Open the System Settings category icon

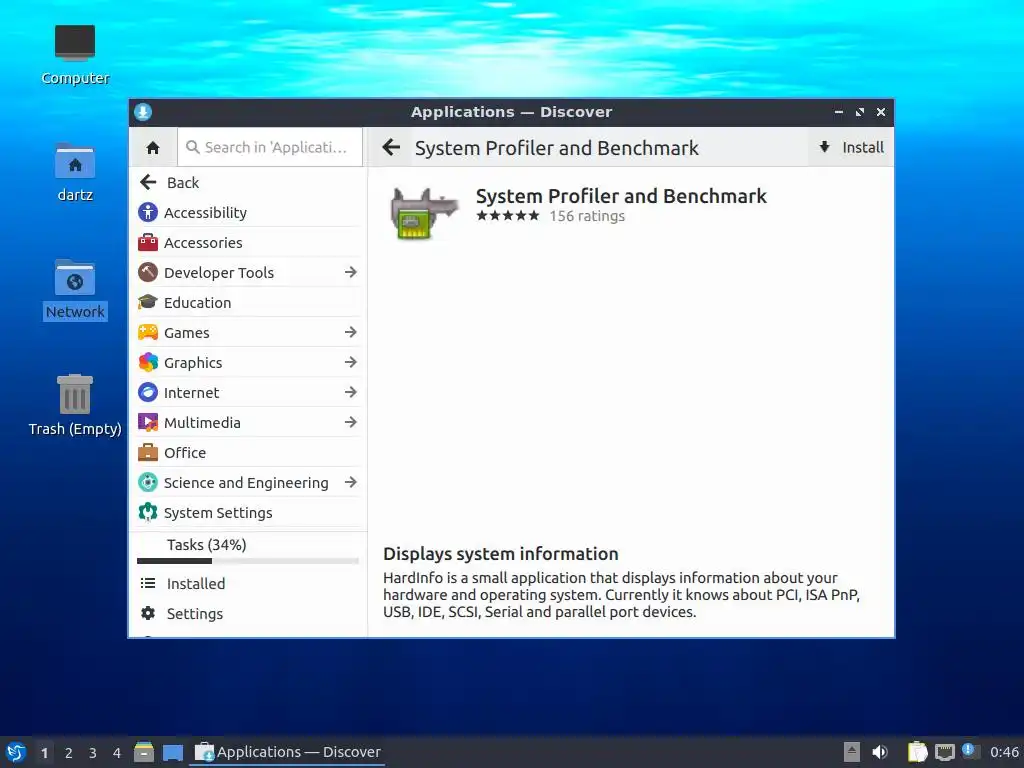(148, 513)
